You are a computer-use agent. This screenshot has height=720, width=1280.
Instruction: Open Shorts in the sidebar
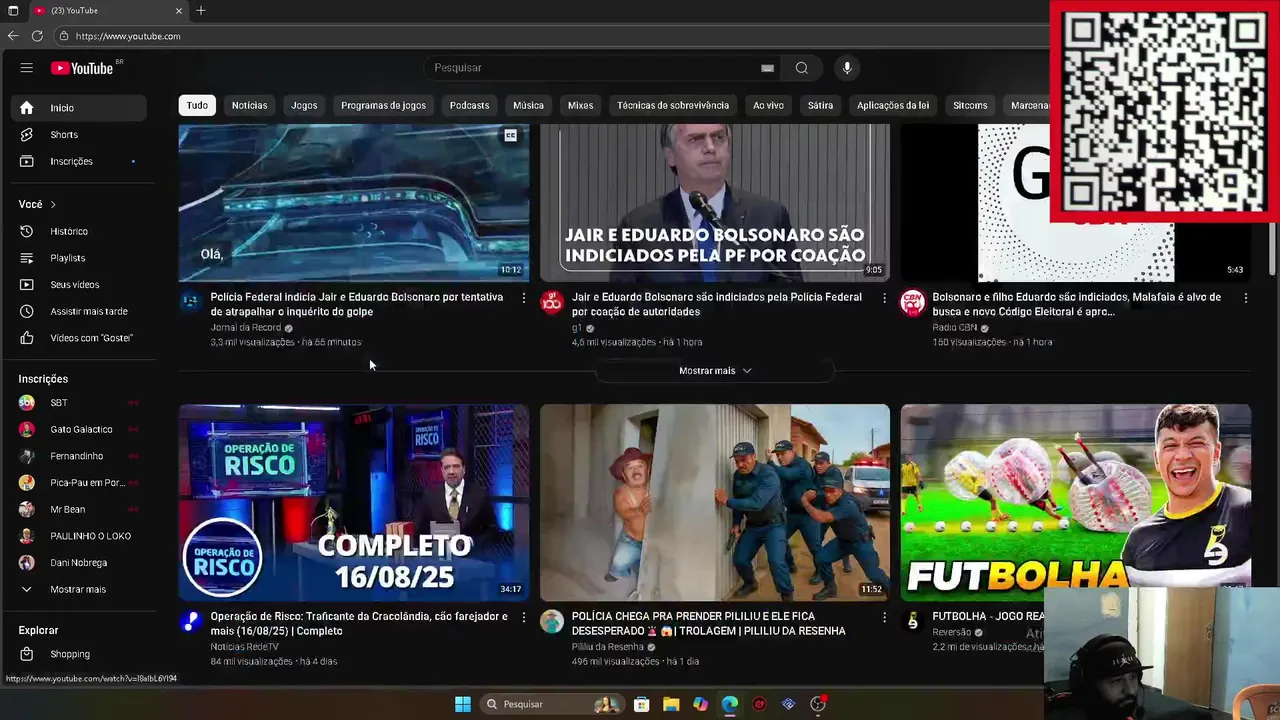pyautogui.click(x=79, y=135)
